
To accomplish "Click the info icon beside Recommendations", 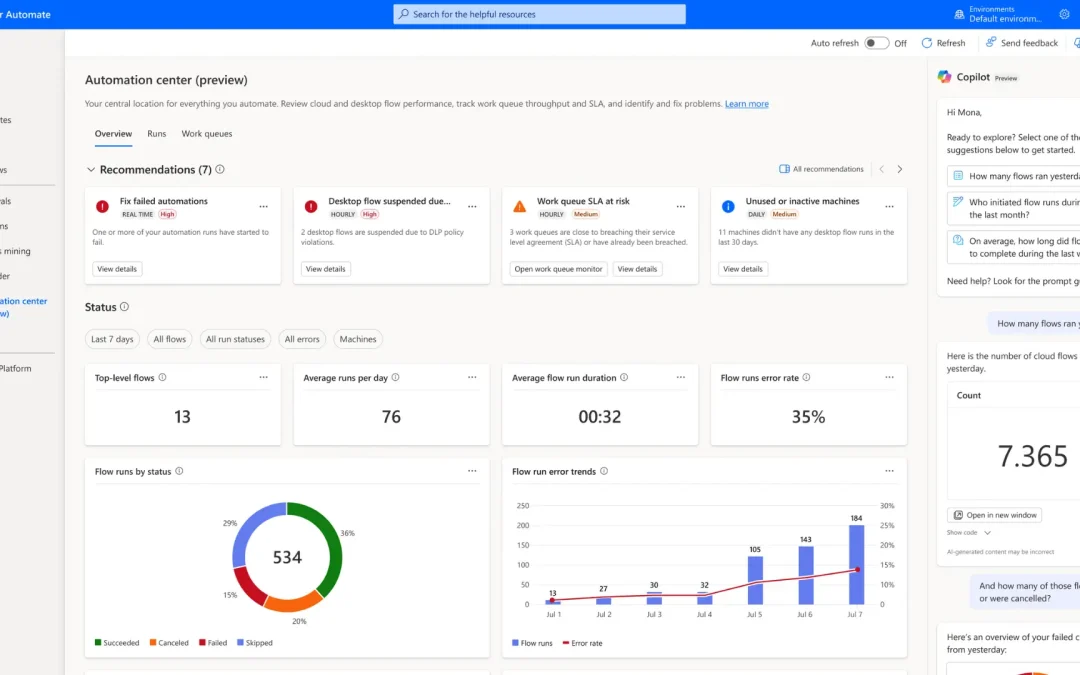I will [x=220, y=169].
